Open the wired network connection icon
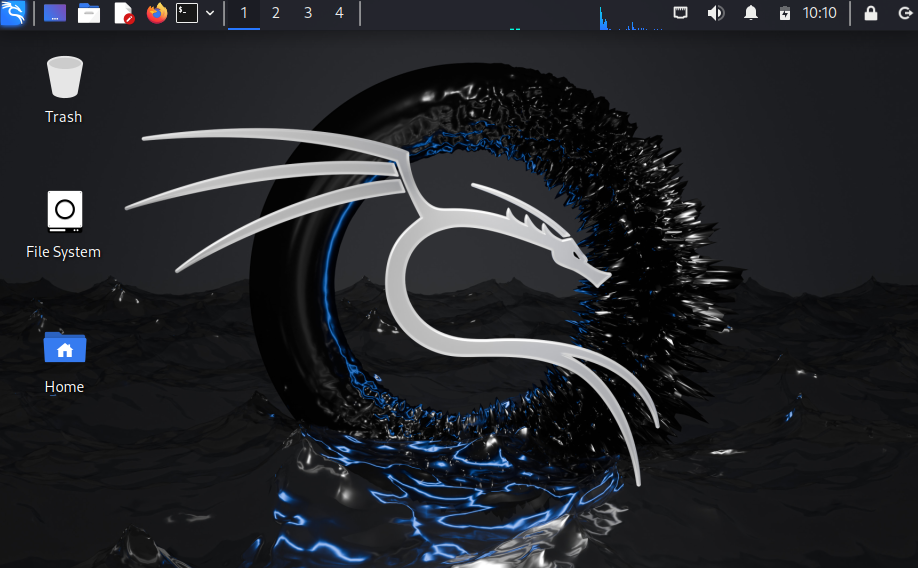Viewport: 918px width, 568px height. pos(680,12)
